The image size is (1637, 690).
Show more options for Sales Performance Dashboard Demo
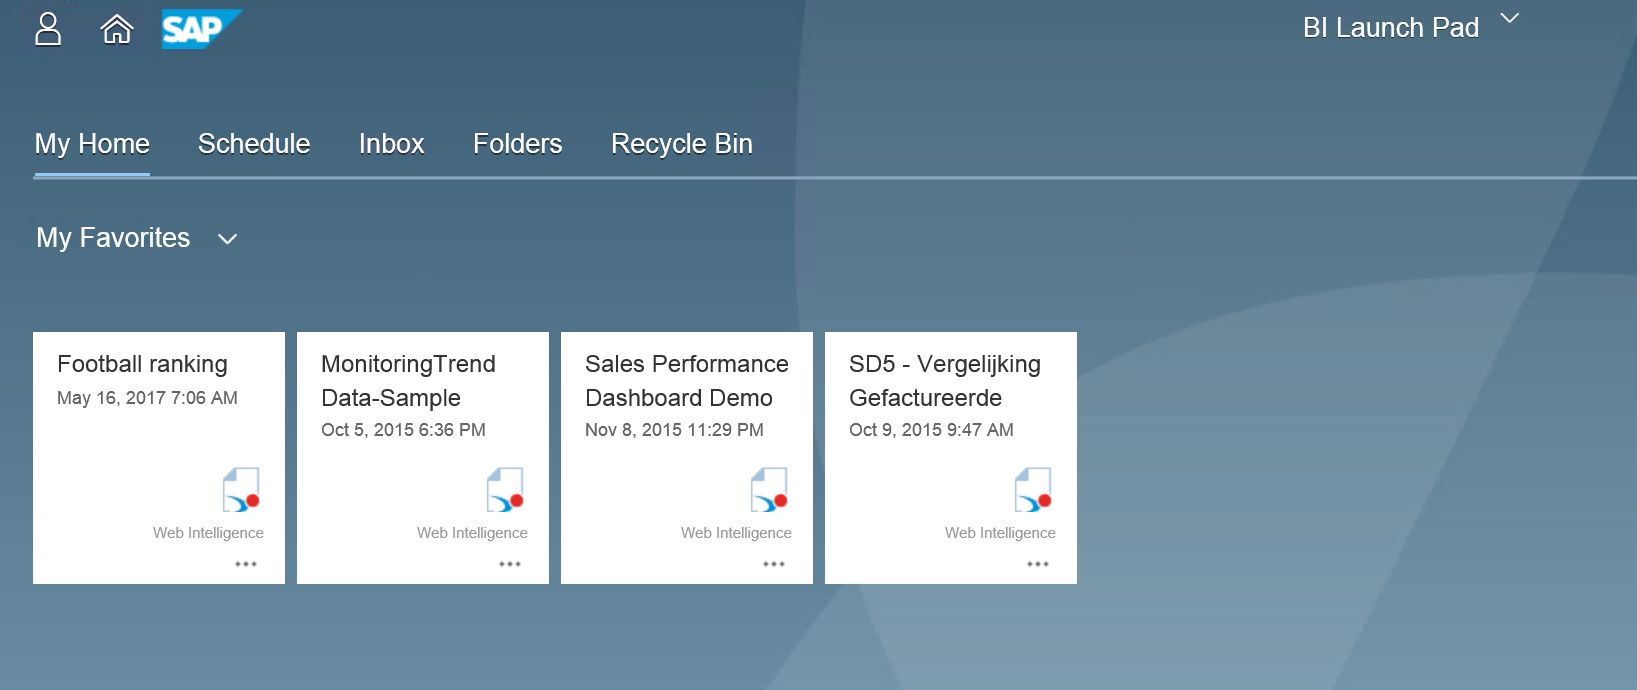pyautogui.click(x=774, y=564)
